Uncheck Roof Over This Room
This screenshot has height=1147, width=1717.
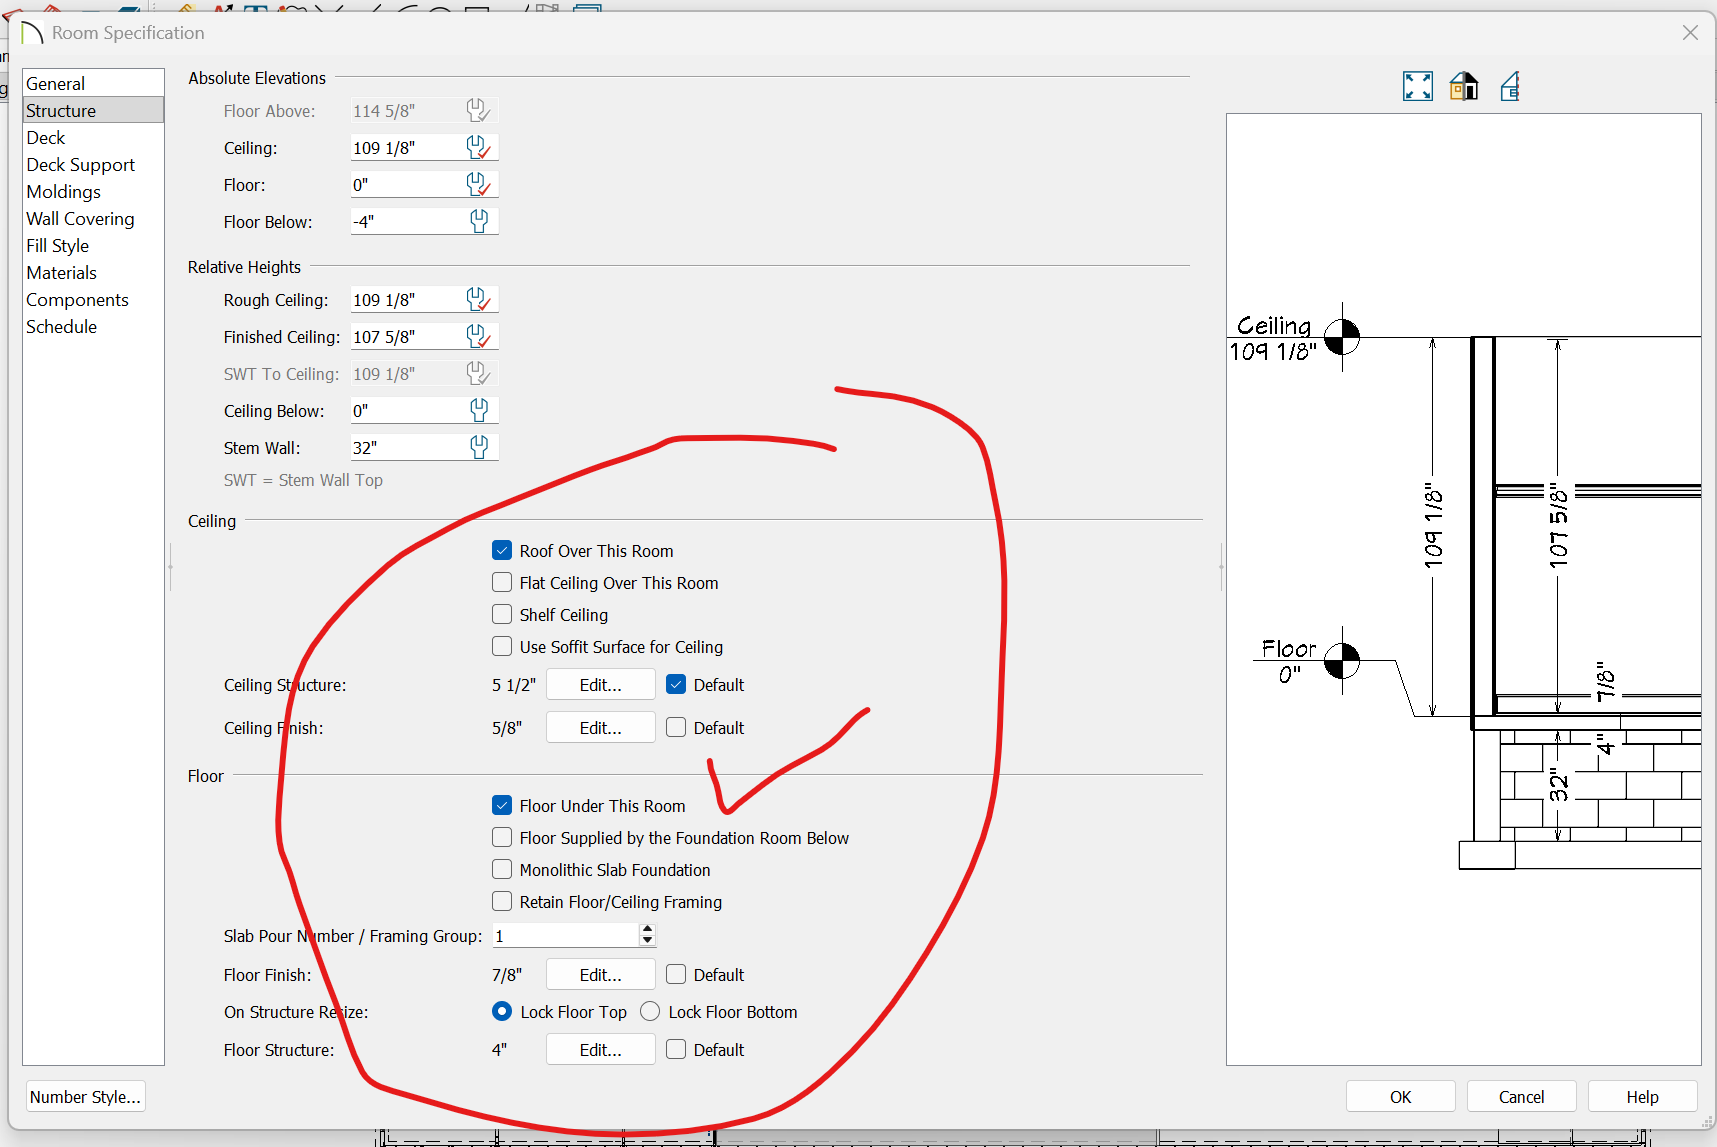[502, 551]
